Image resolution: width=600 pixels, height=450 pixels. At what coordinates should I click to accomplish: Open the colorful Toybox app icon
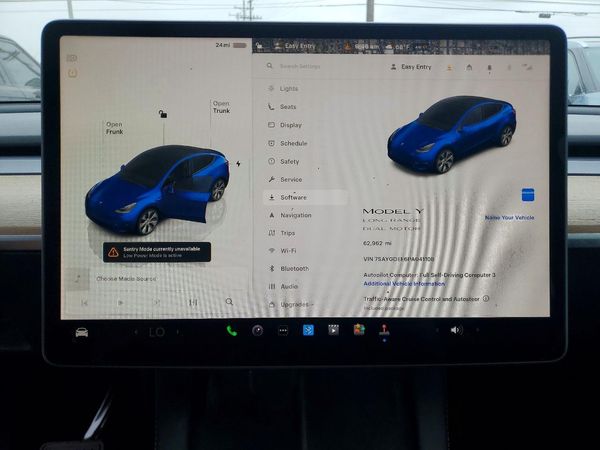(359, 329)
